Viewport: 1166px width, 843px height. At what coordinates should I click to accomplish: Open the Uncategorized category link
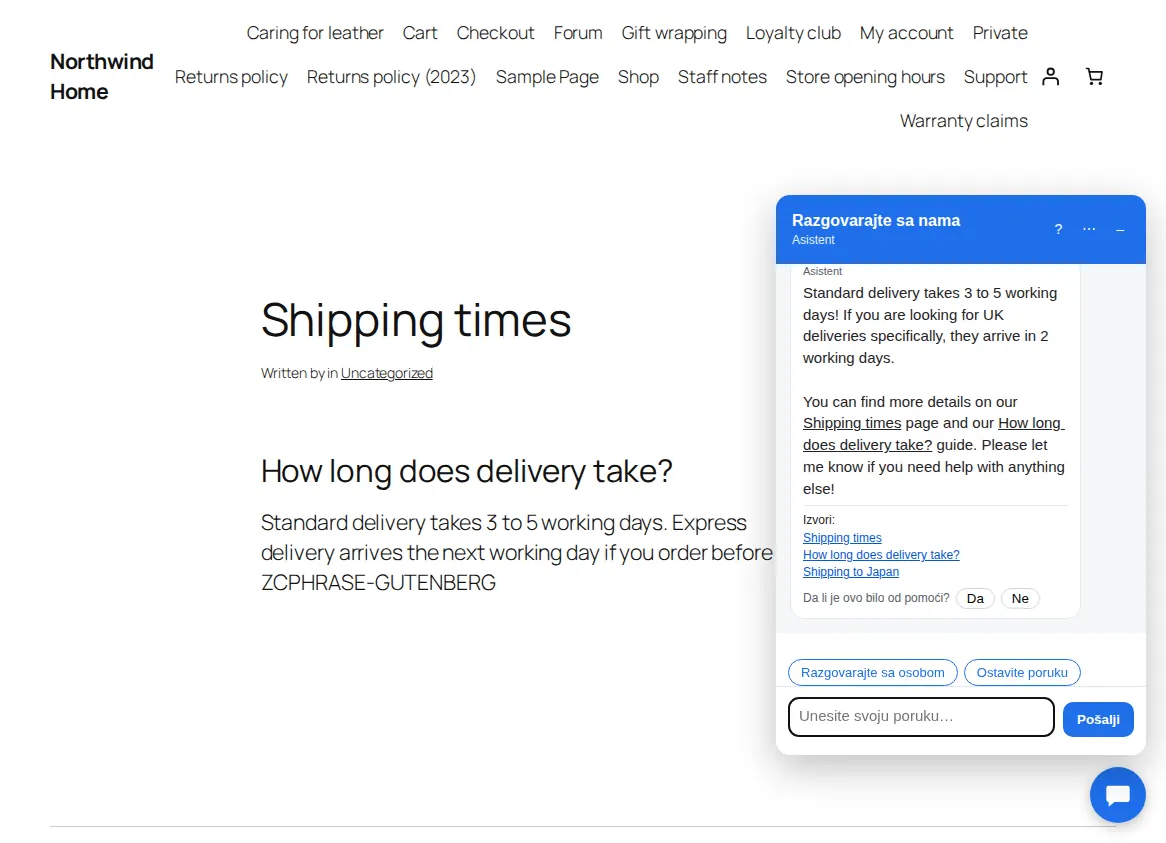pyautogui.click(x=387, y=373)
